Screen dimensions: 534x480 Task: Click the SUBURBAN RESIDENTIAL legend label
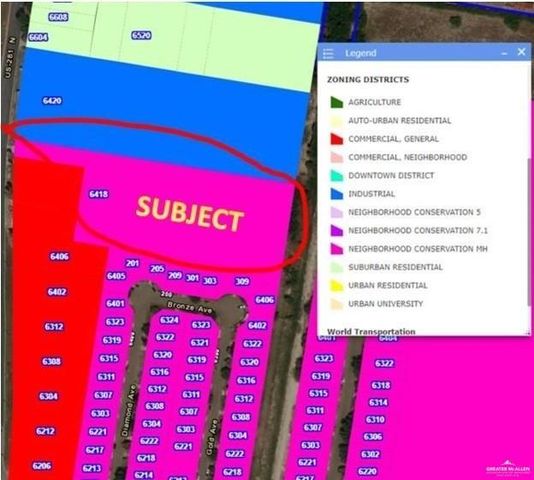(395, 267)
